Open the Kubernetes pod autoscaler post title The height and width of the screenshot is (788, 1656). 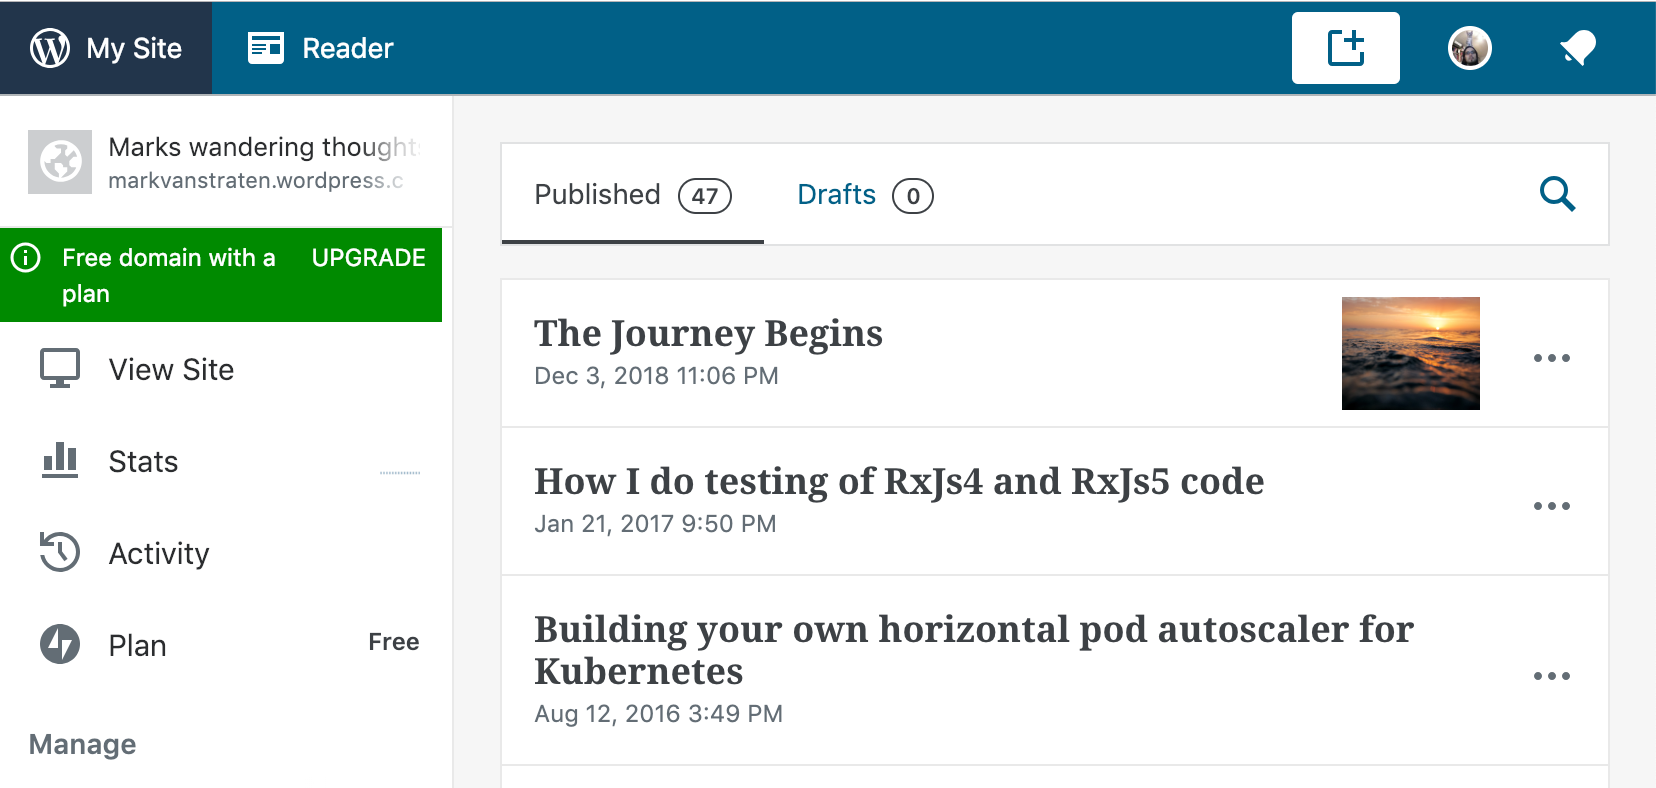pyautogui.click(x=974, y=650)
